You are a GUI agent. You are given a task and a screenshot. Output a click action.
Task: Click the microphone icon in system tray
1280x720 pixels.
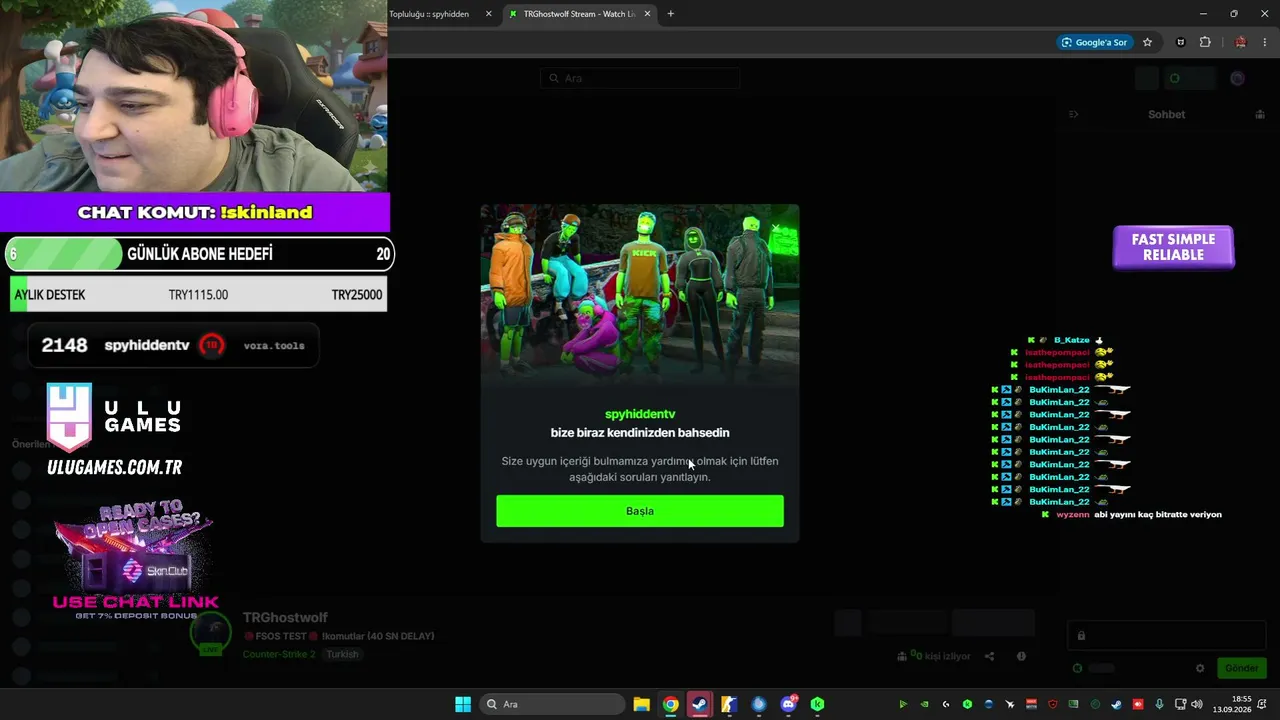point(1159,704)
